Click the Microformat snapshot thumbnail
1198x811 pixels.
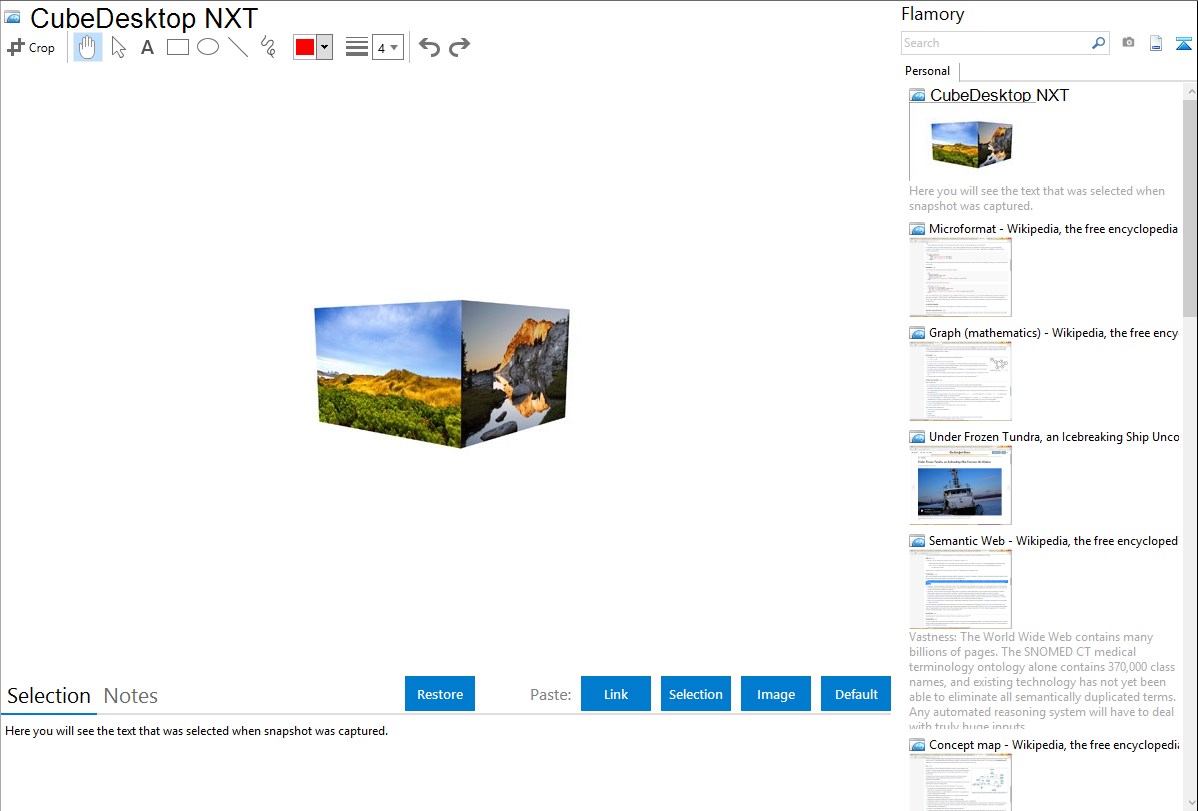[x=960, y=277]
